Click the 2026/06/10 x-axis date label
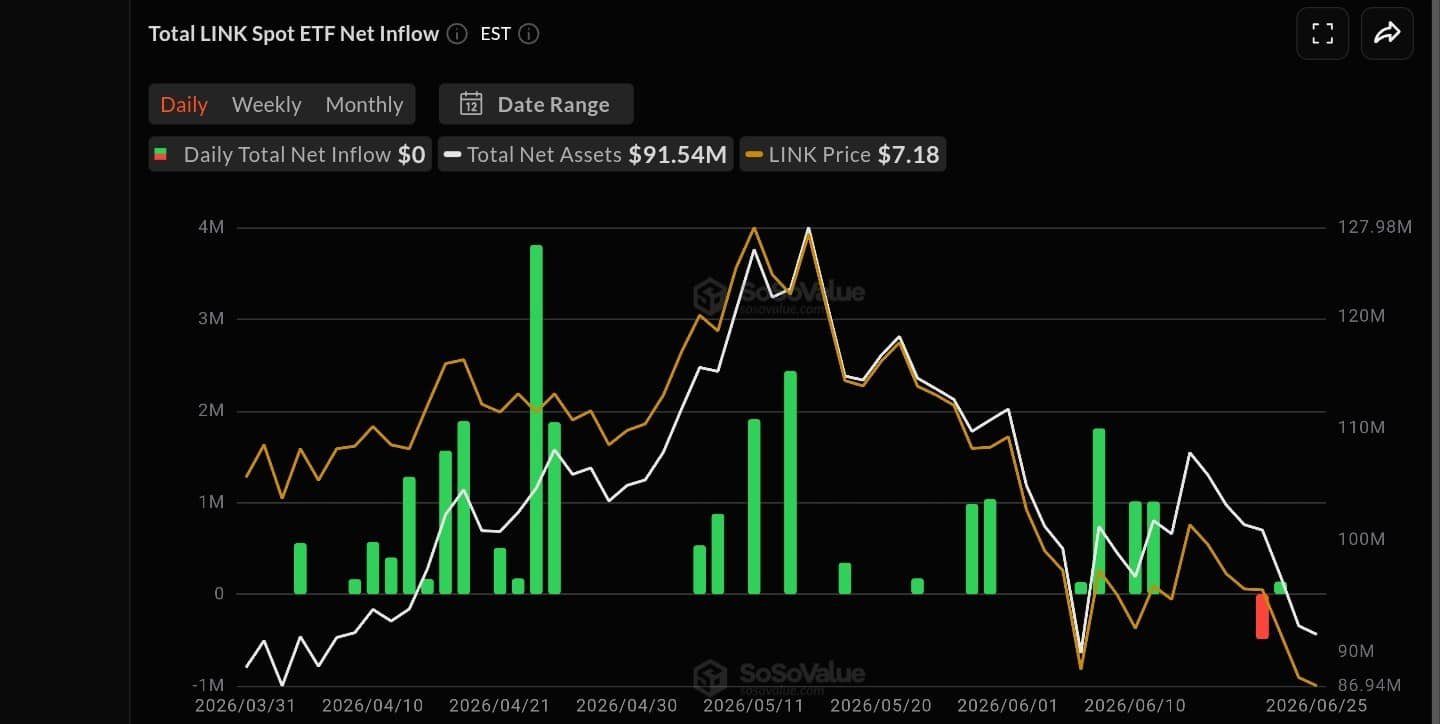 1135,705
